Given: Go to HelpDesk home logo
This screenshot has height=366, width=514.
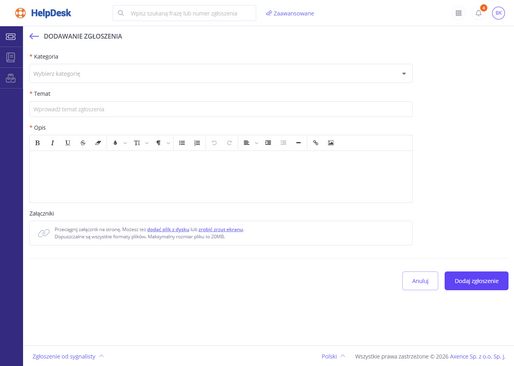Looking at the screenshot, I should [43, 13].
